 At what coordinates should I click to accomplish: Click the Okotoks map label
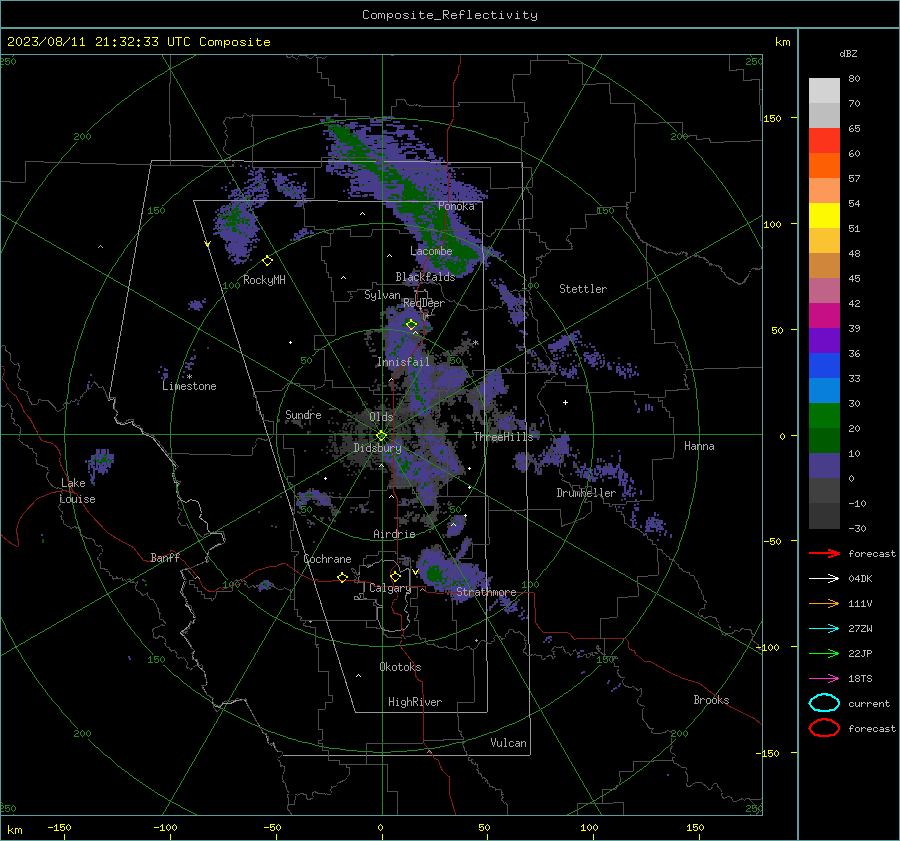[400, 667]
